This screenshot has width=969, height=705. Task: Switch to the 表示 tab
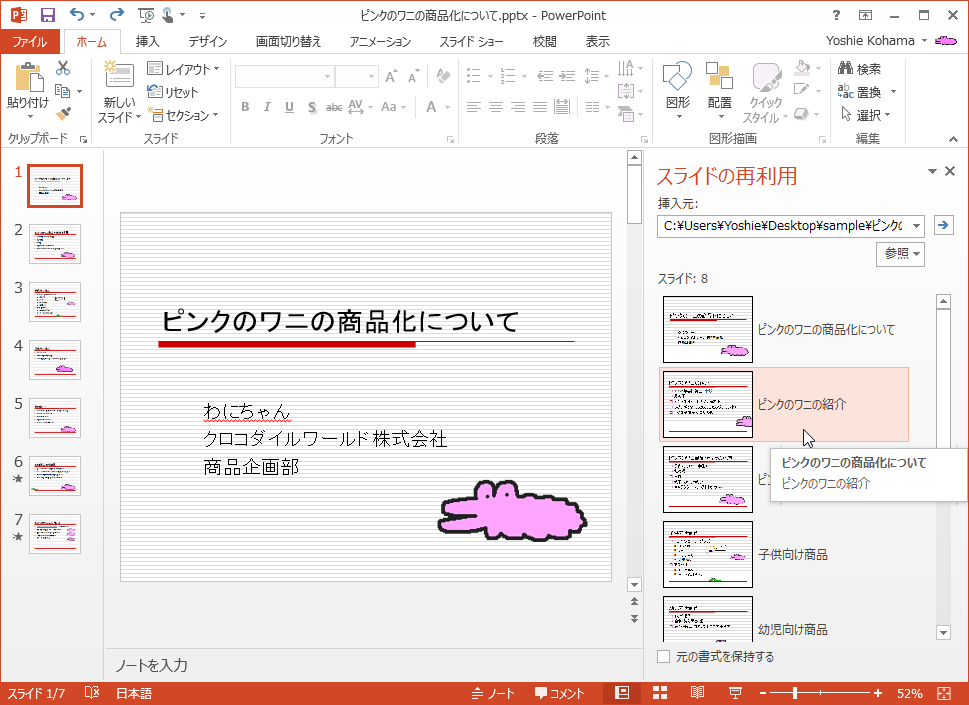point(598,41)
